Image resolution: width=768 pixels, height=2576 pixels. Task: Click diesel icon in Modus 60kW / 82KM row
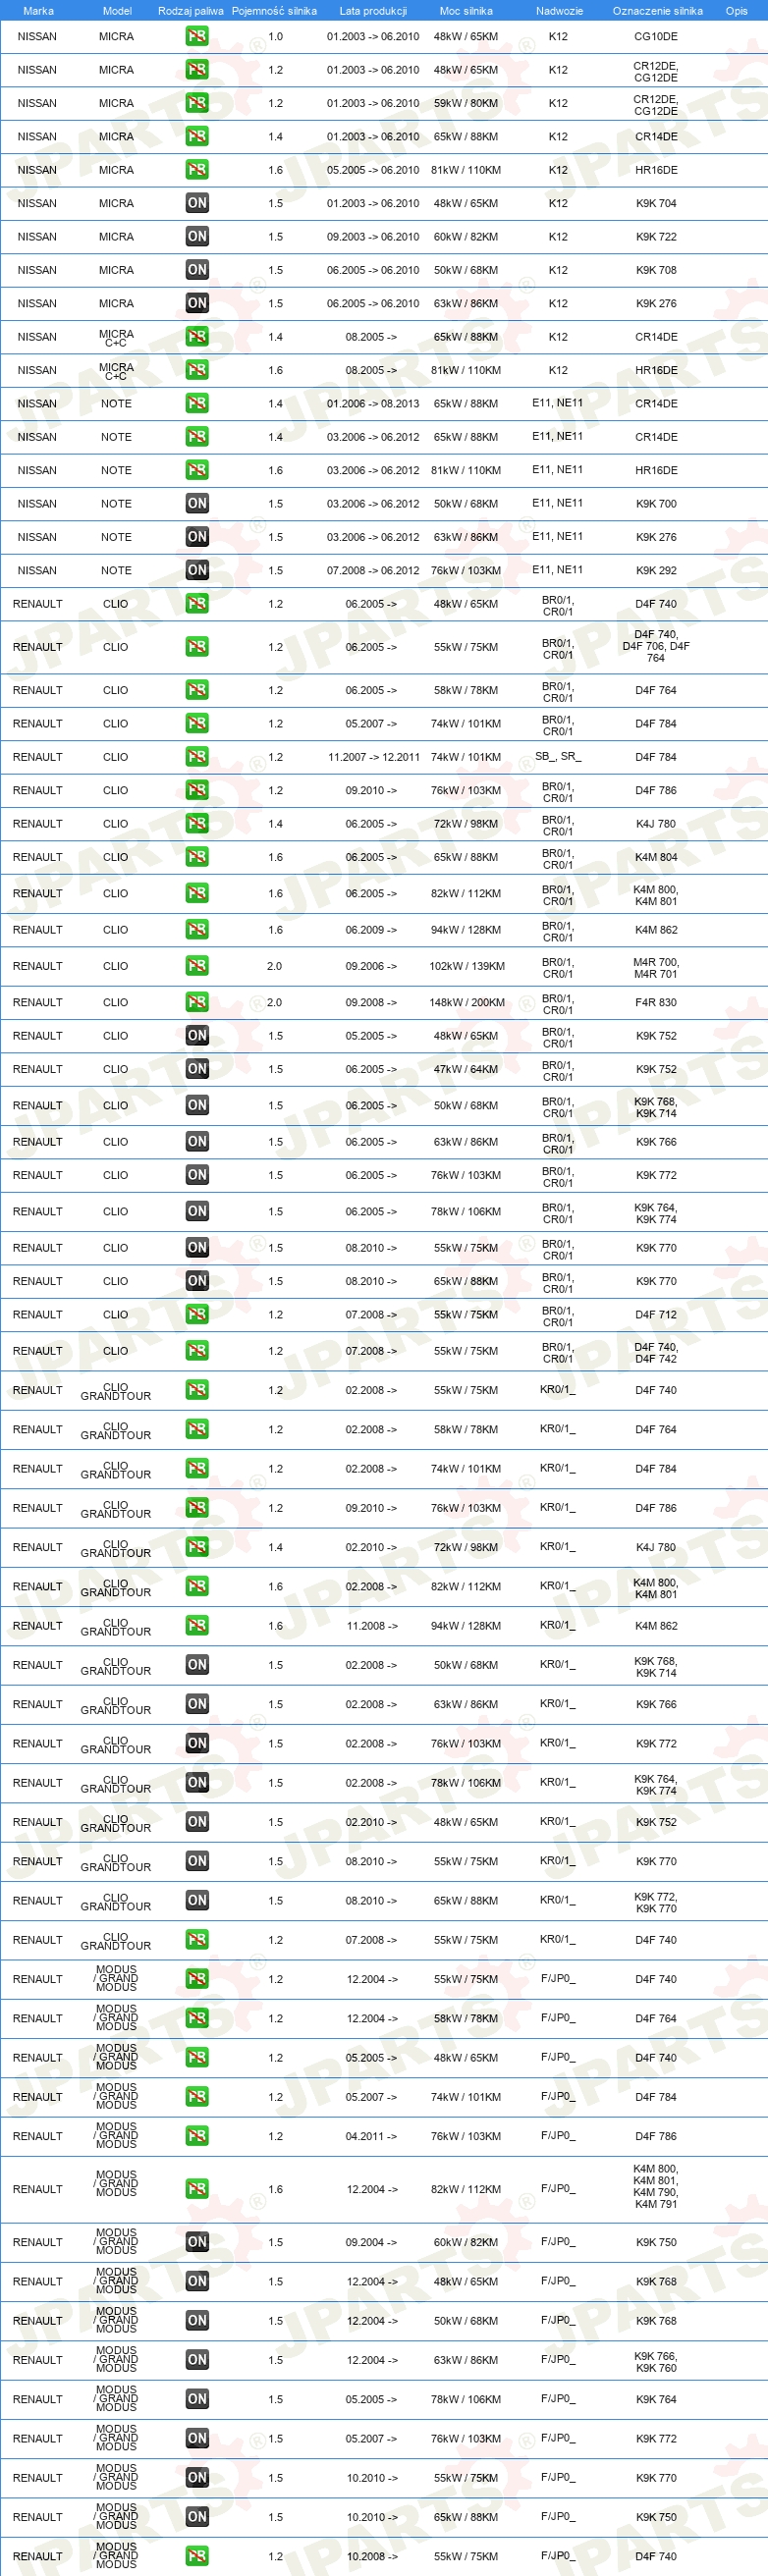pos(197,2242)
